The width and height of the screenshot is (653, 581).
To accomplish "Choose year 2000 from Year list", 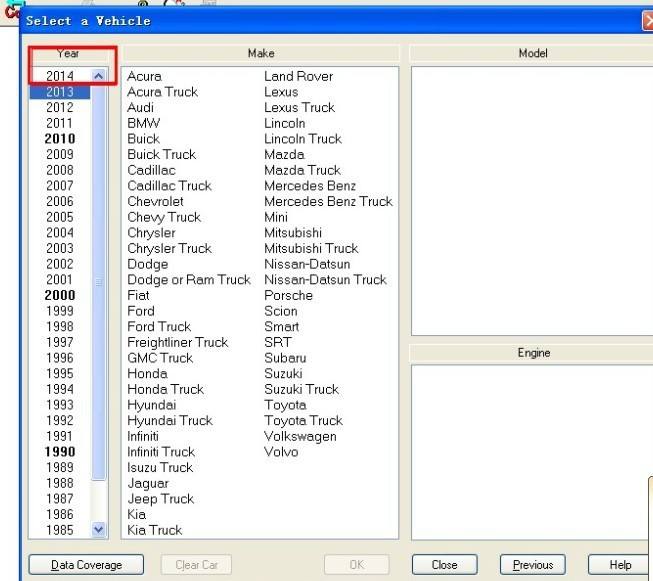I will pyautogui.click(x=60, y=295).
